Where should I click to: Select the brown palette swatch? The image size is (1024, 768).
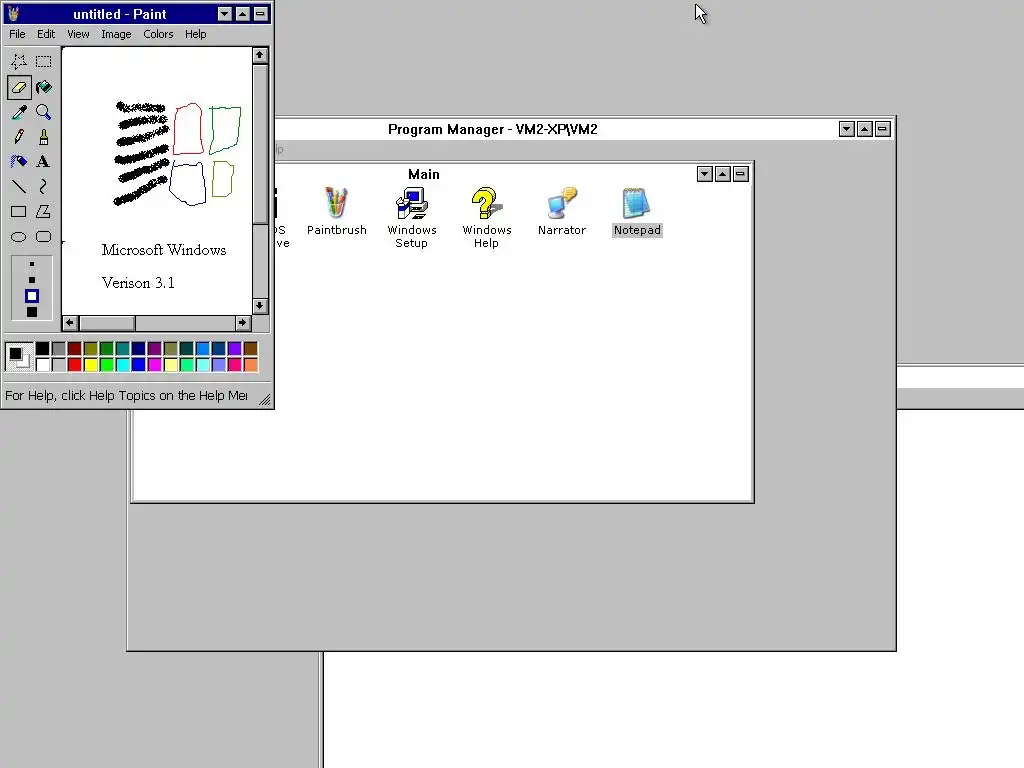point(251,348)
